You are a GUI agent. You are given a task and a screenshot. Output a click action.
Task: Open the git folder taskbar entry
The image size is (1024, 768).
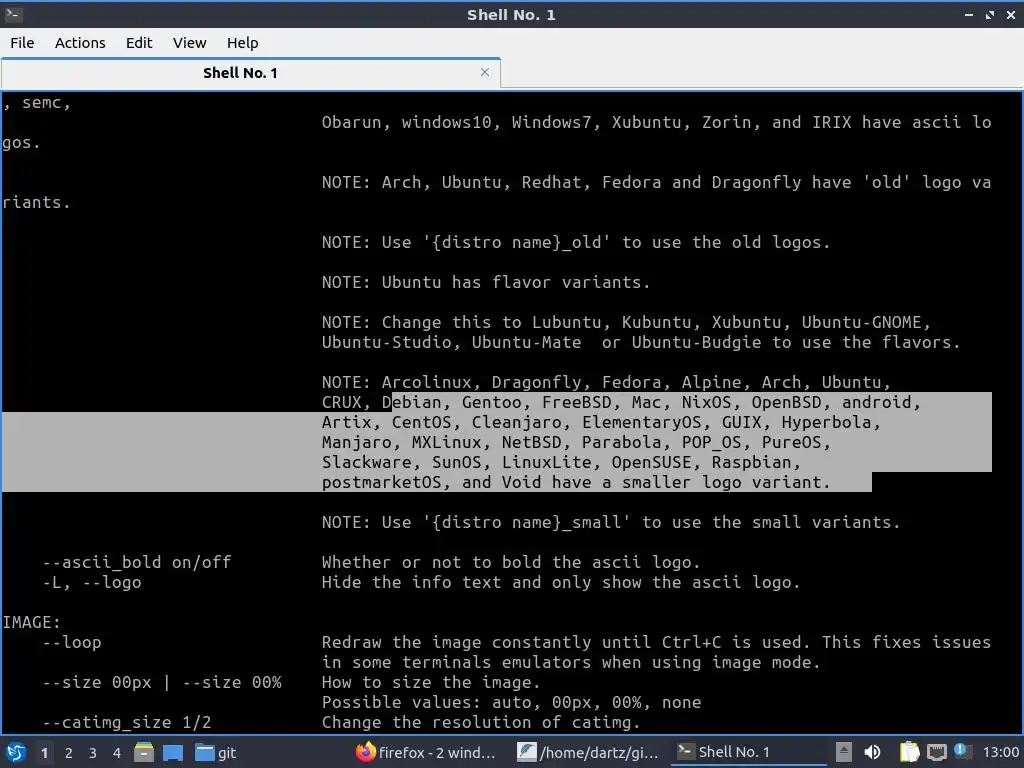coord(216,752)
